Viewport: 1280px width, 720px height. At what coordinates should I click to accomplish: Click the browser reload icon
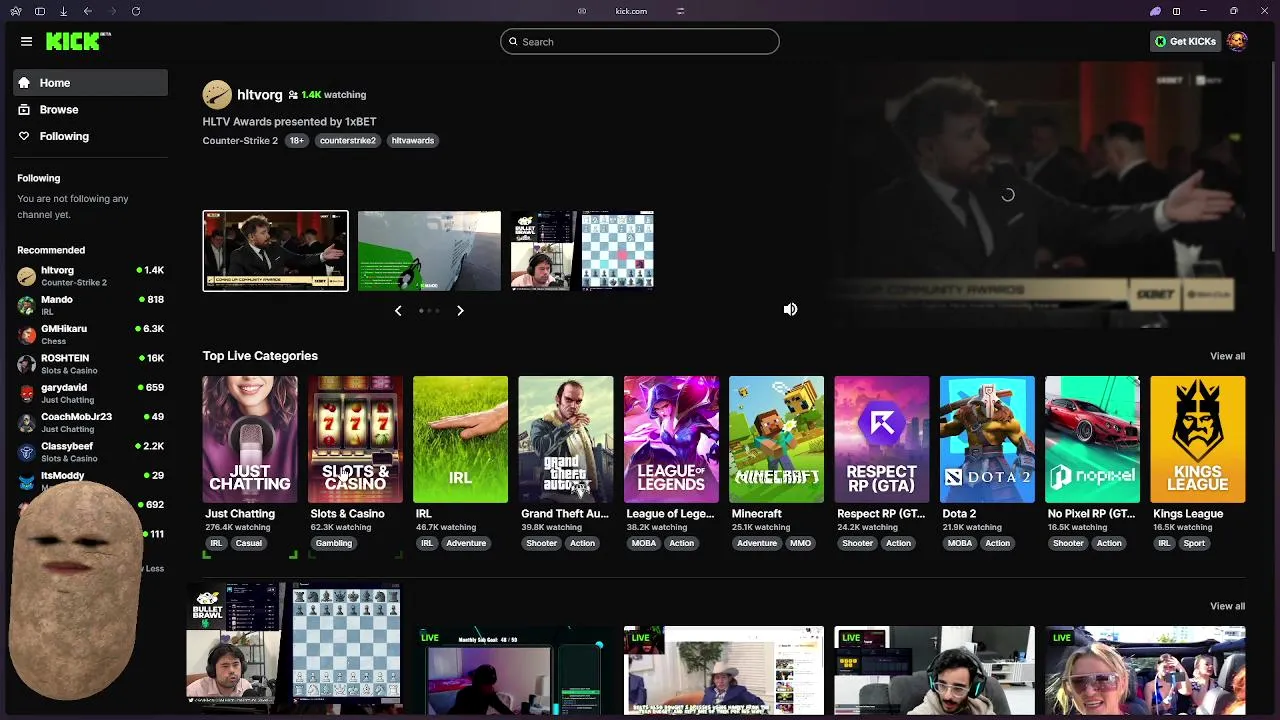[136, 11]
